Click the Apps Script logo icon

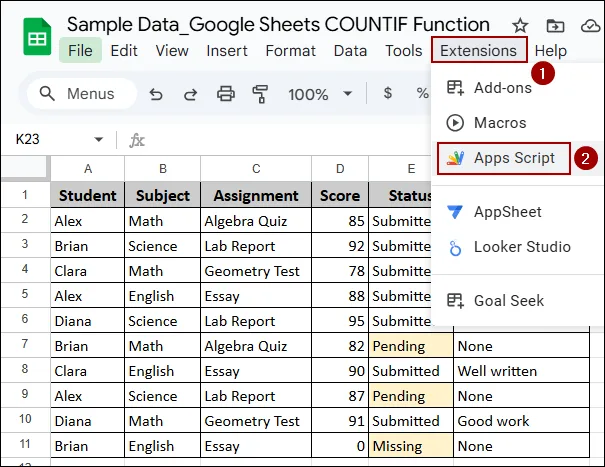(455, 158)
